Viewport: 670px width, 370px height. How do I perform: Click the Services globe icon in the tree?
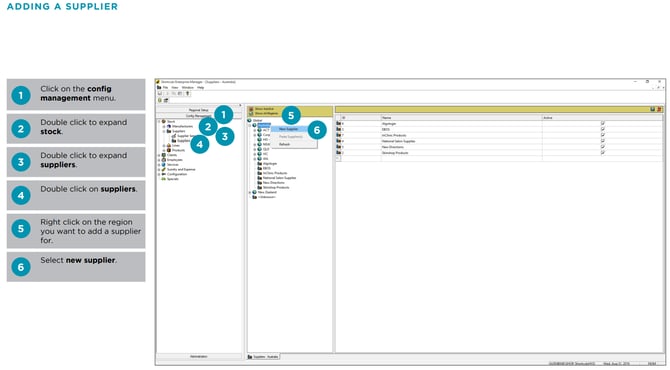[164, 164]
